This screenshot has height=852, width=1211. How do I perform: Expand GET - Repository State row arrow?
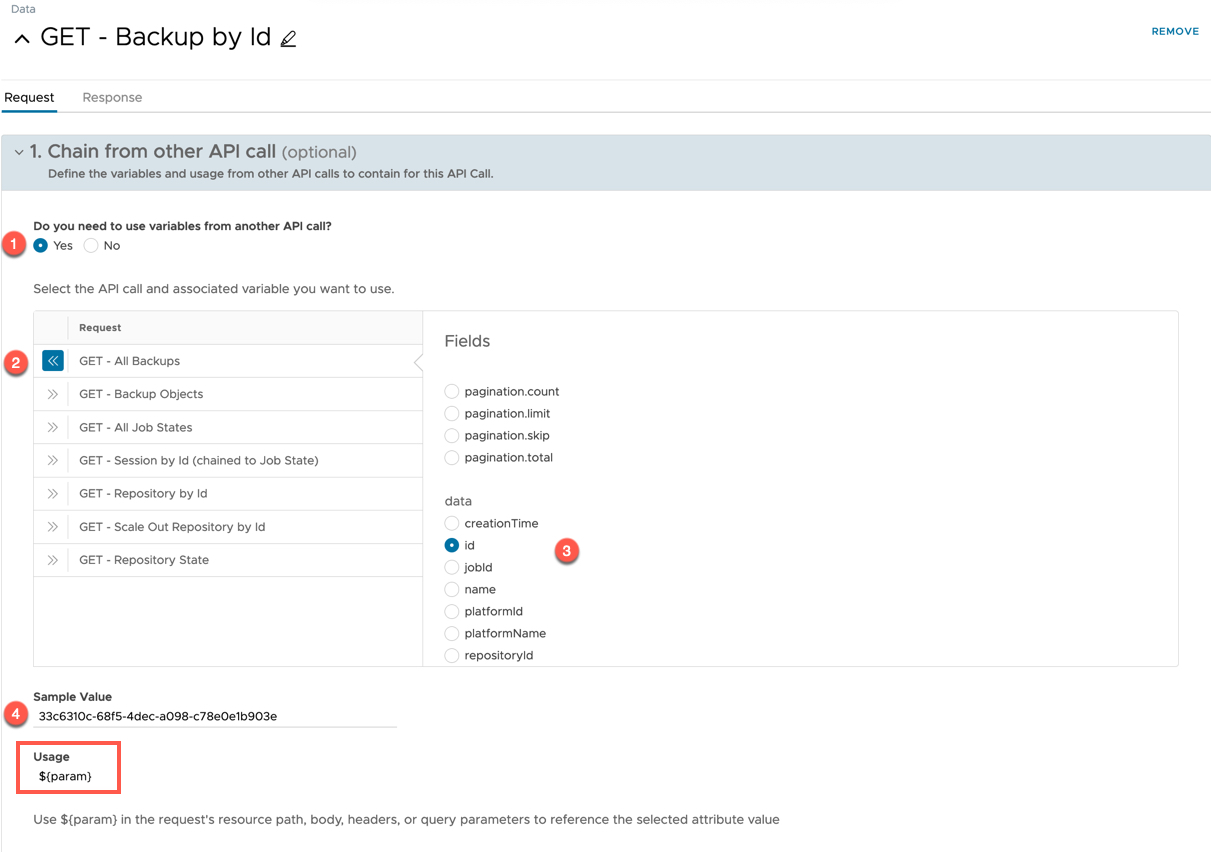[x=53, y=560]
